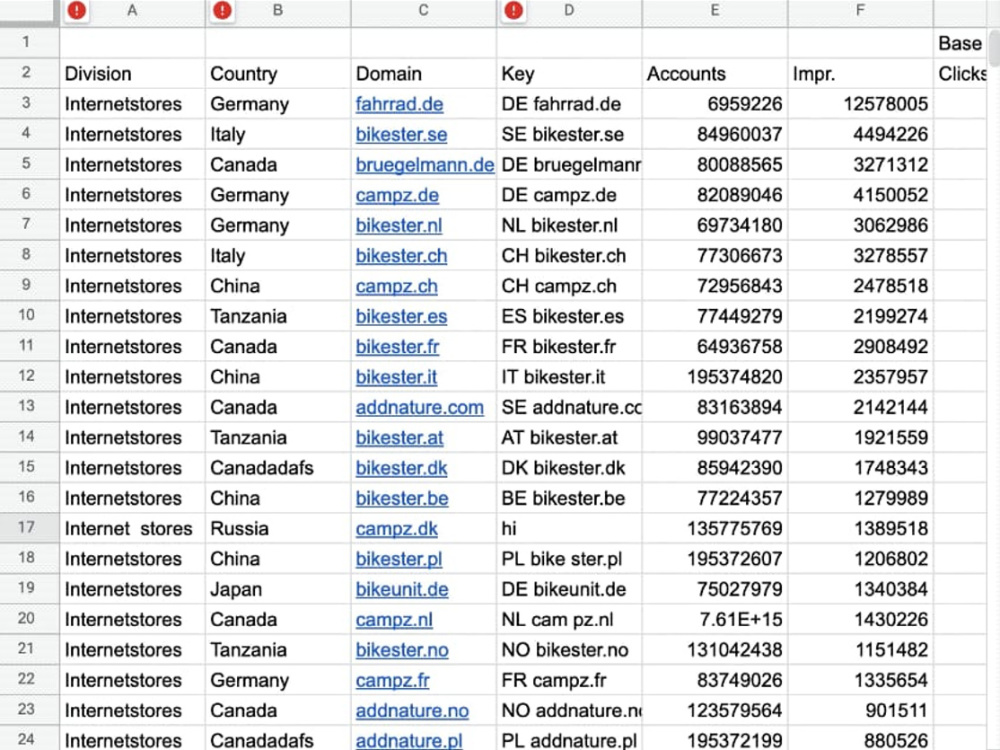The height and width of the screenshot is (750, 1000).
Task: Select the Division header cell
Action: [133, 73]
